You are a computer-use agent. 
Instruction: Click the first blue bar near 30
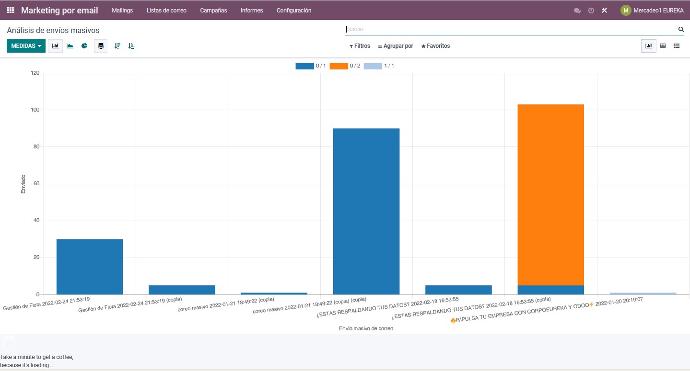[90, 267]
